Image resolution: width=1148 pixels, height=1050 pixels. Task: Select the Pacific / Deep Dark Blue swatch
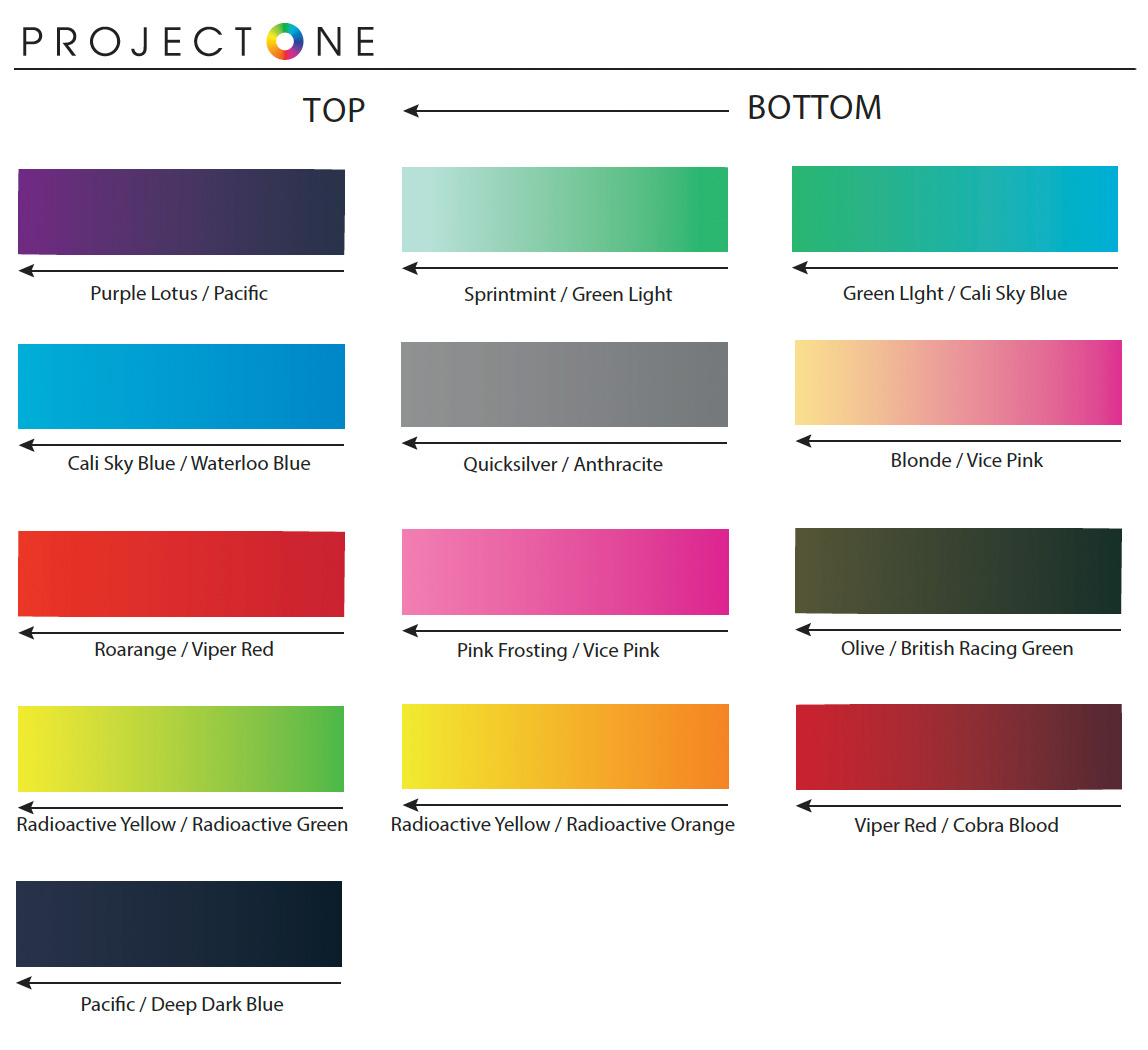pyautogui.click(x=179, y=924)
